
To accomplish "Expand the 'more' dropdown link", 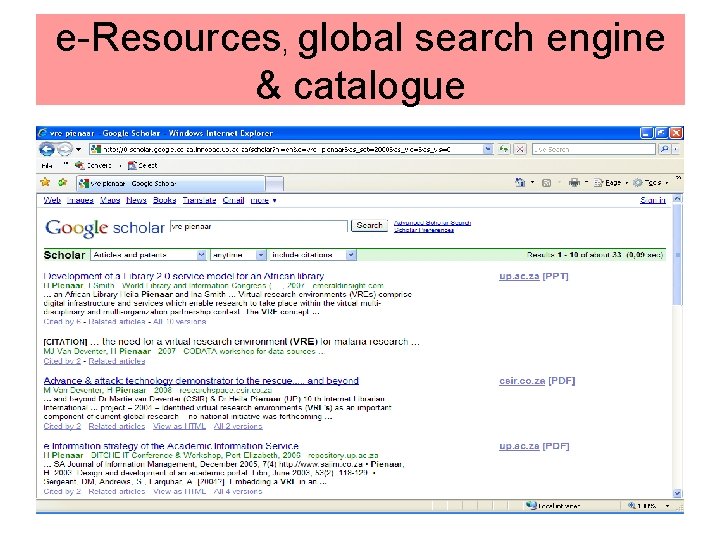I will (263, 200).
